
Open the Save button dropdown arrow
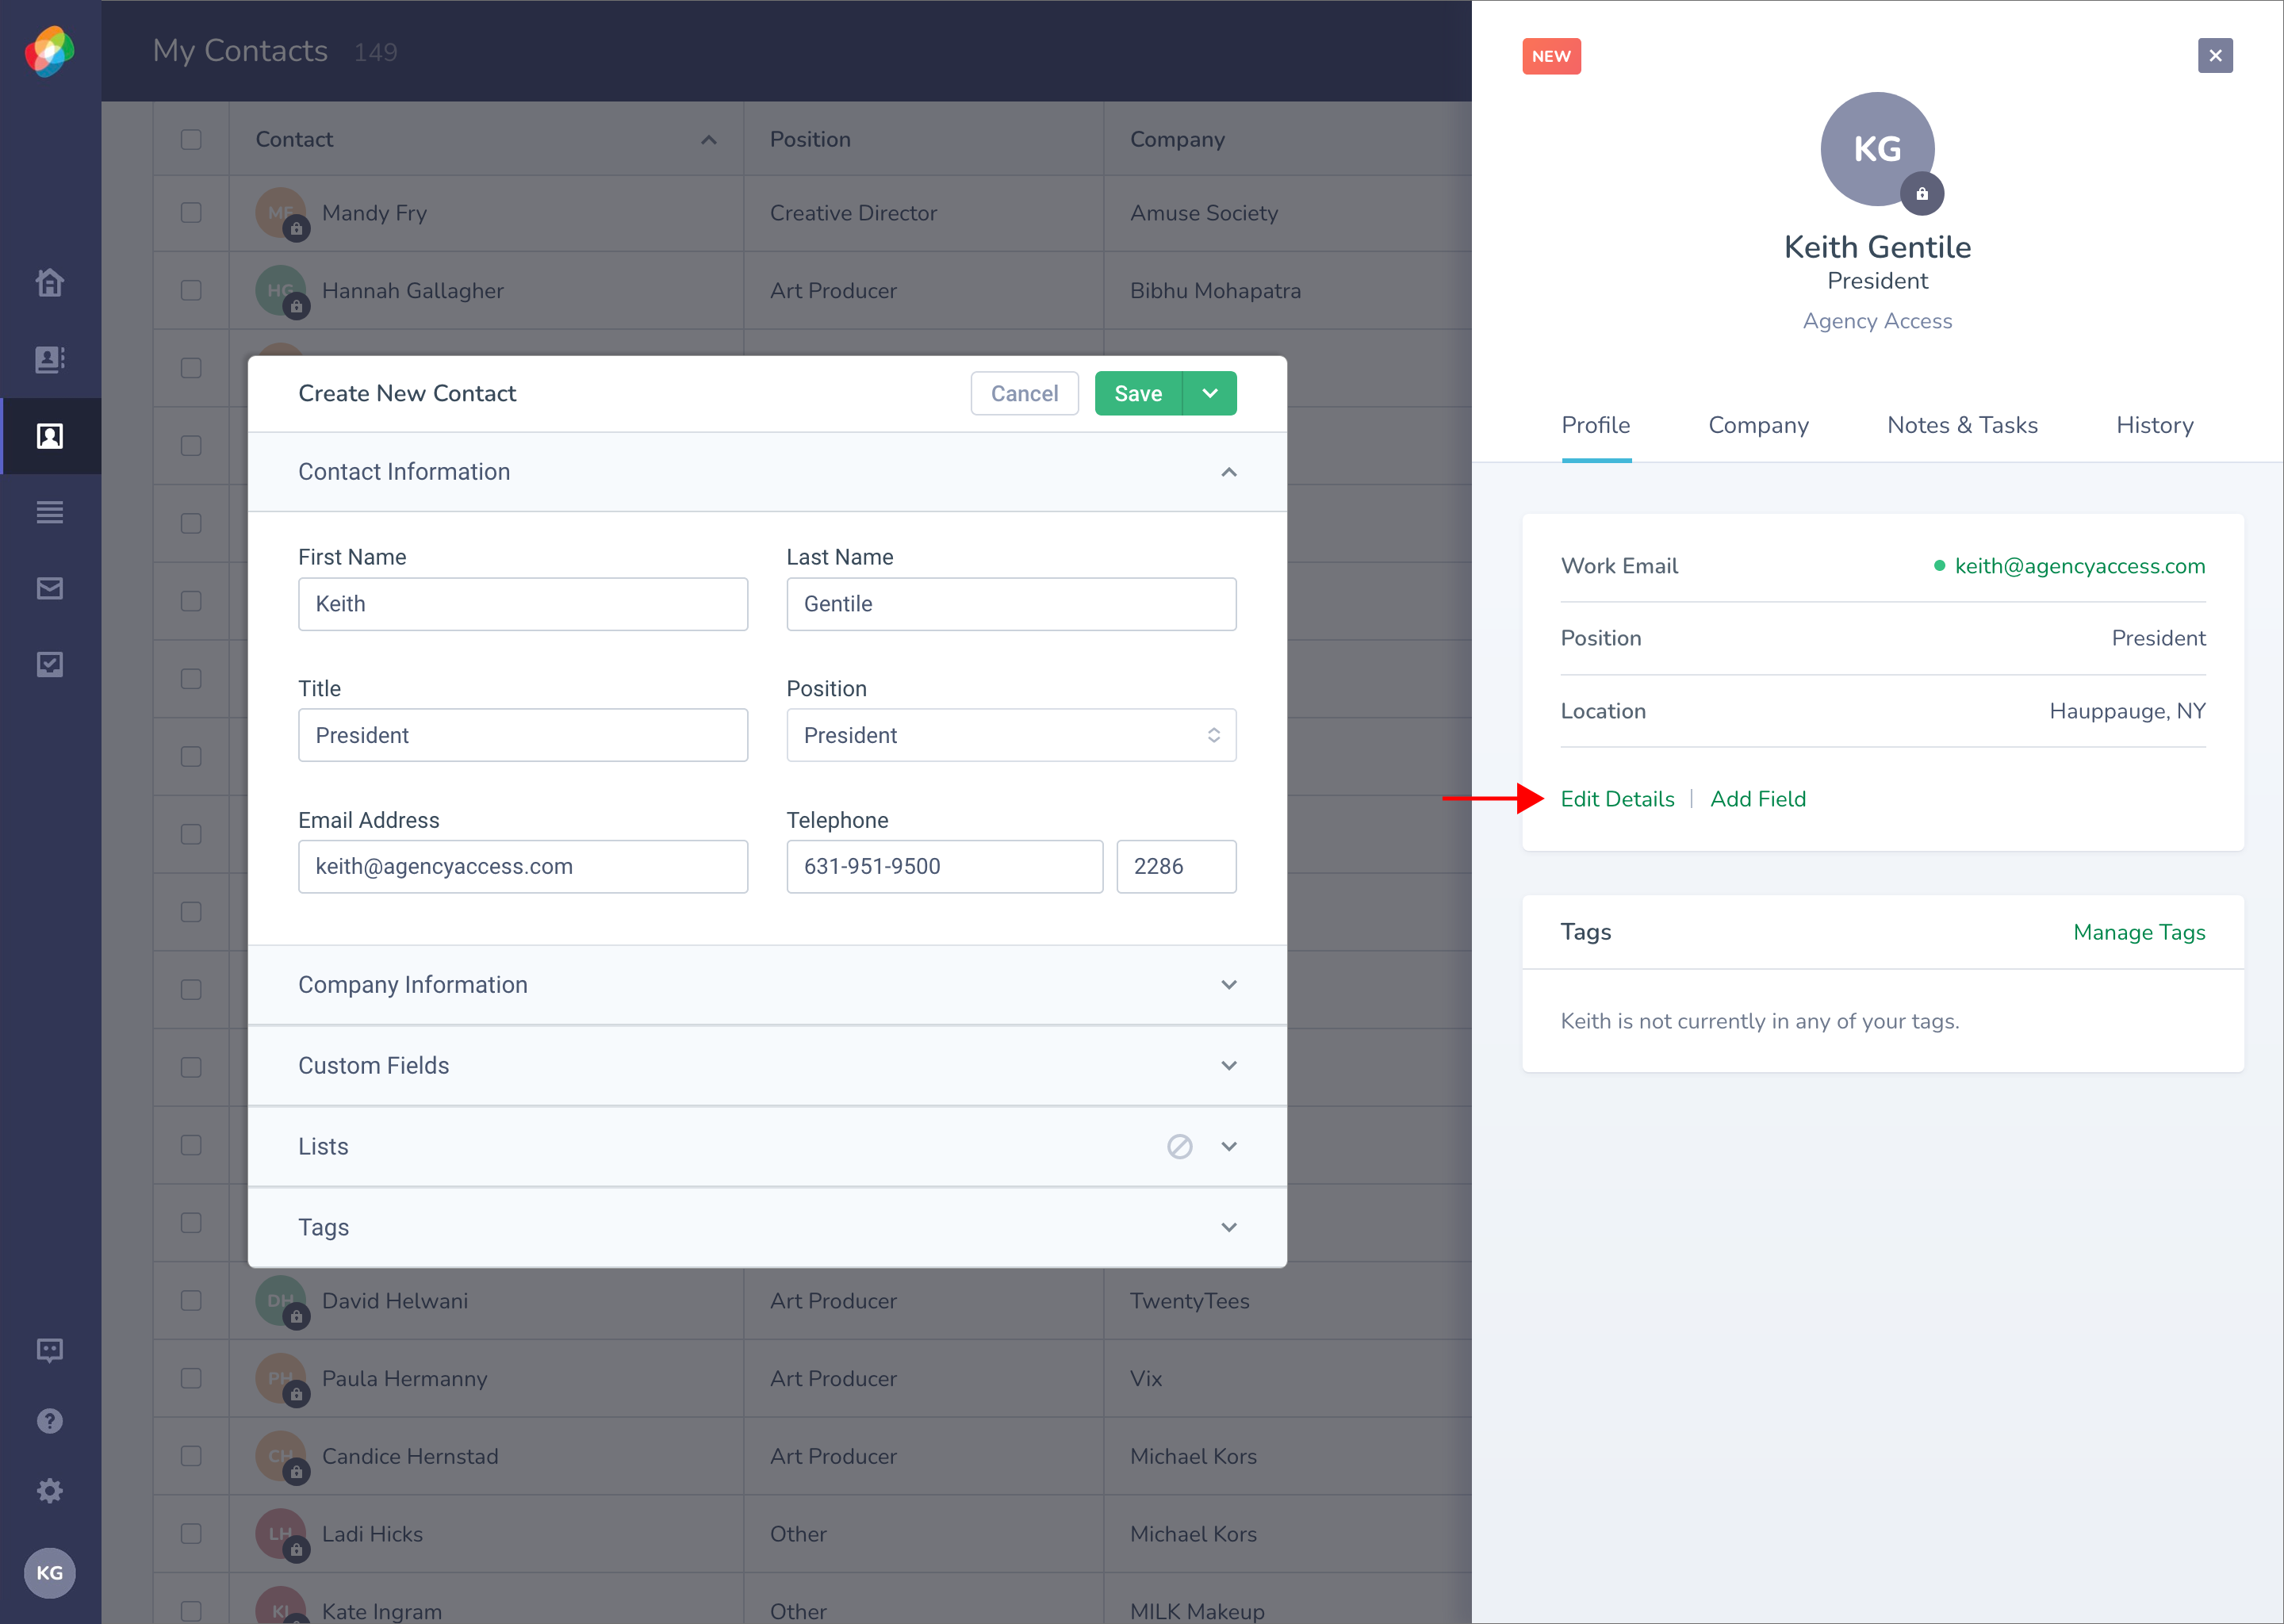click(x=1210, y=394)
